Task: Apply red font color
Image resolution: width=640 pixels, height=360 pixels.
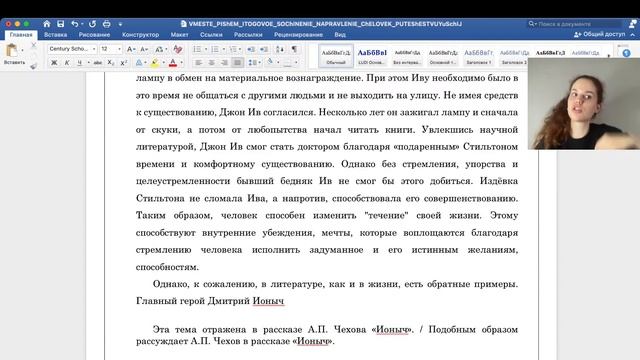Action: click(x=173, y=63)
